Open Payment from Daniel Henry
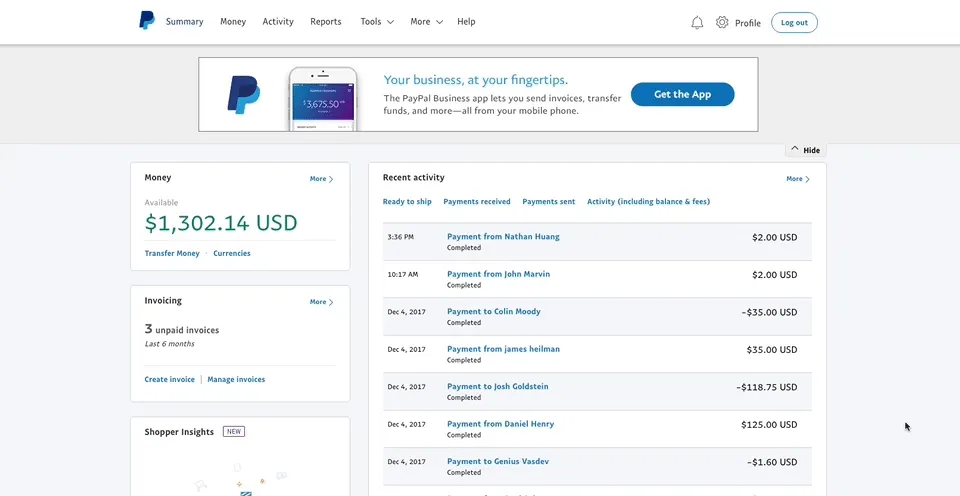 [x=500, y=424]
